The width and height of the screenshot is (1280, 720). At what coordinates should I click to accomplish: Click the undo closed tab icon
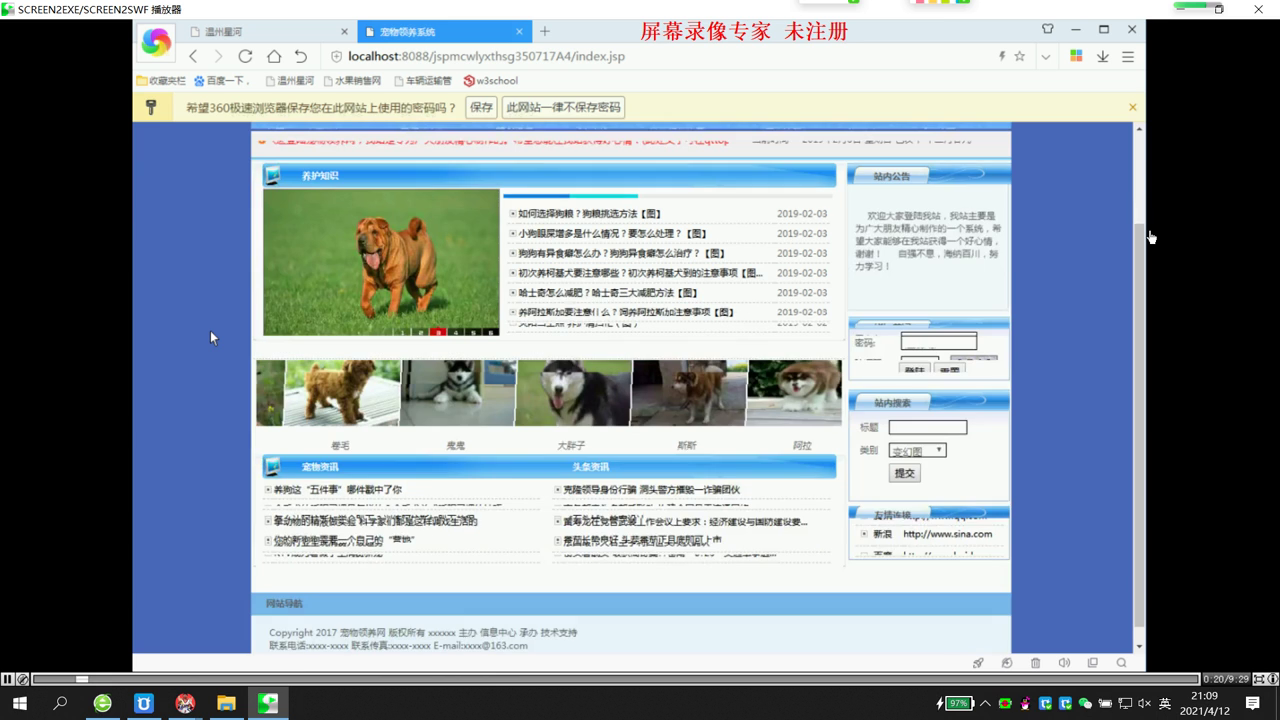point(301,57)
